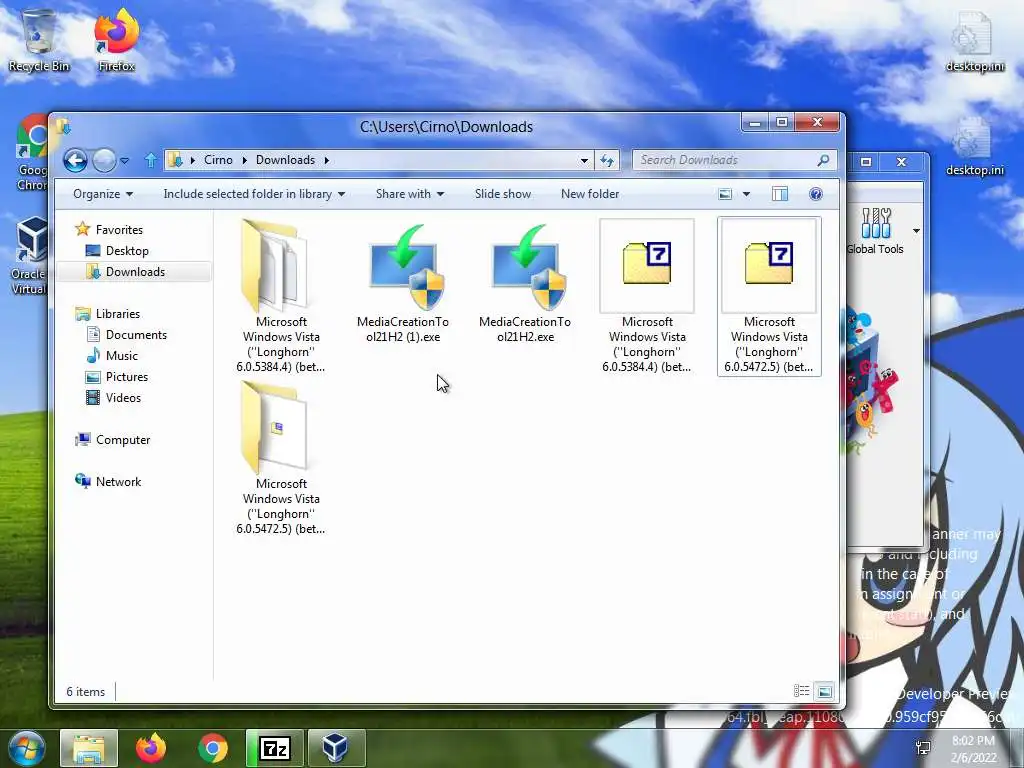Open the Organize menu
This screenshot has width=1024, height=768.
pyautogui.click(x=103, y=194)
